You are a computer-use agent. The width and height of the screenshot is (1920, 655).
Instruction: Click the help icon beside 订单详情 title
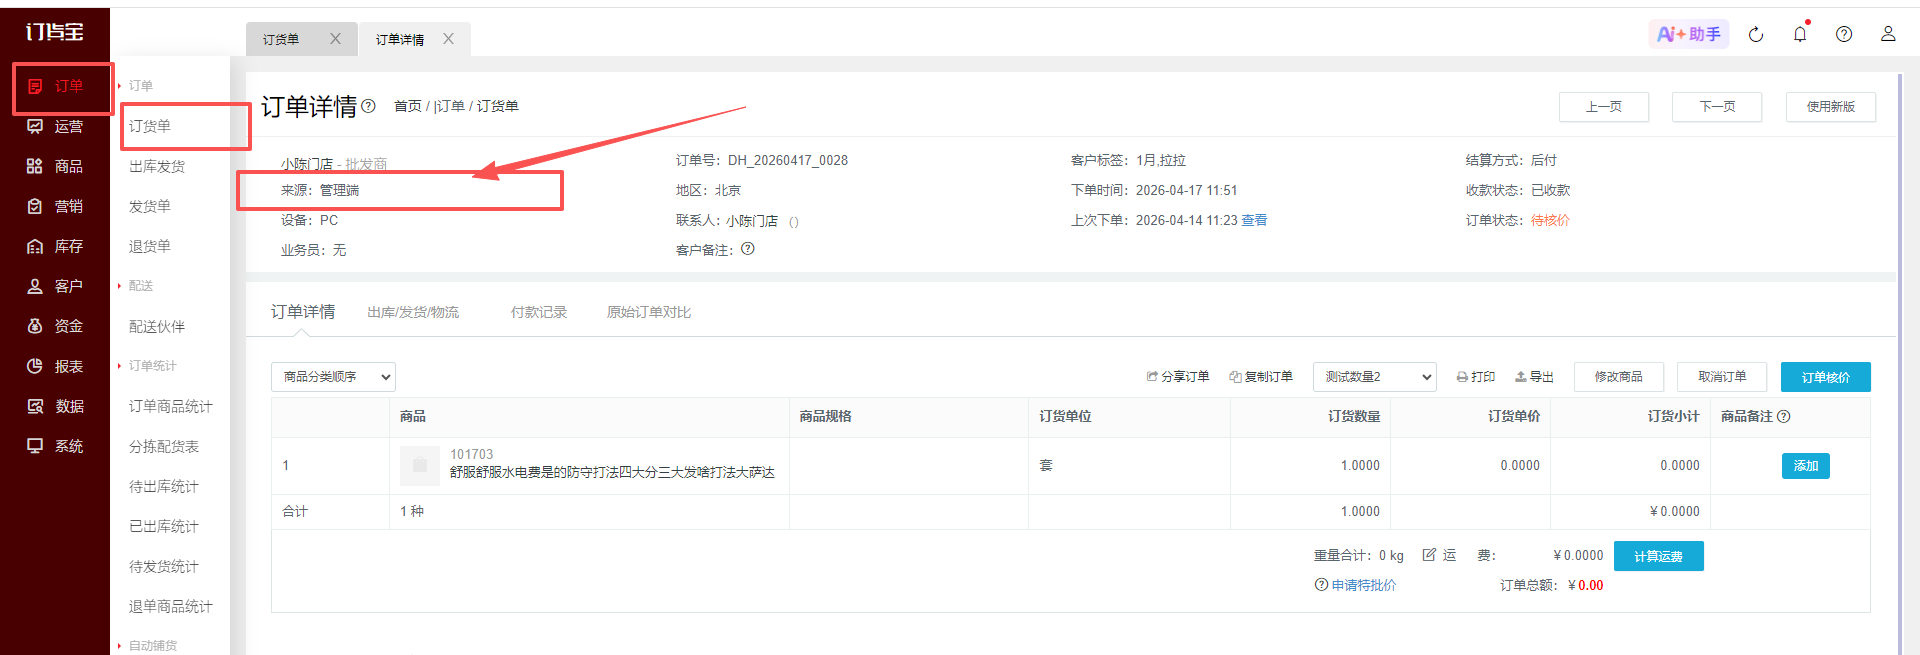[368, 106]
